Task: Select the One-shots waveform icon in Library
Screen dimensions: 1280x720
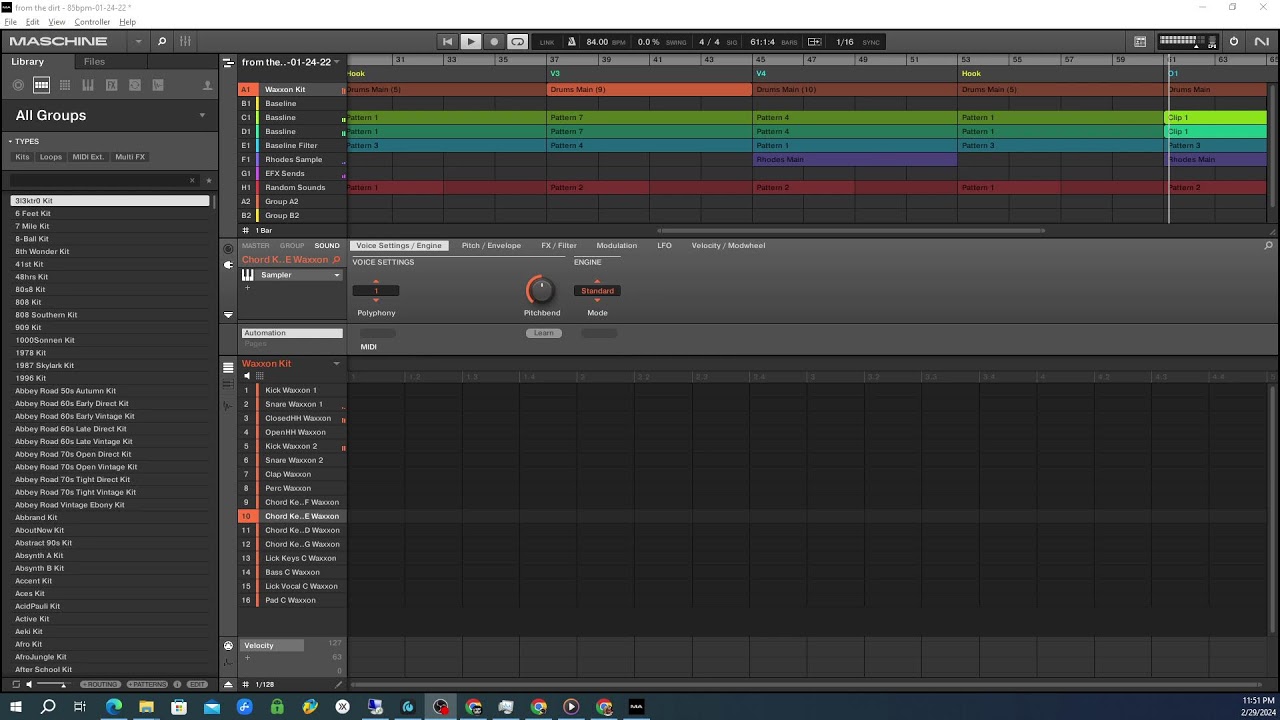Action: (158, 85)
